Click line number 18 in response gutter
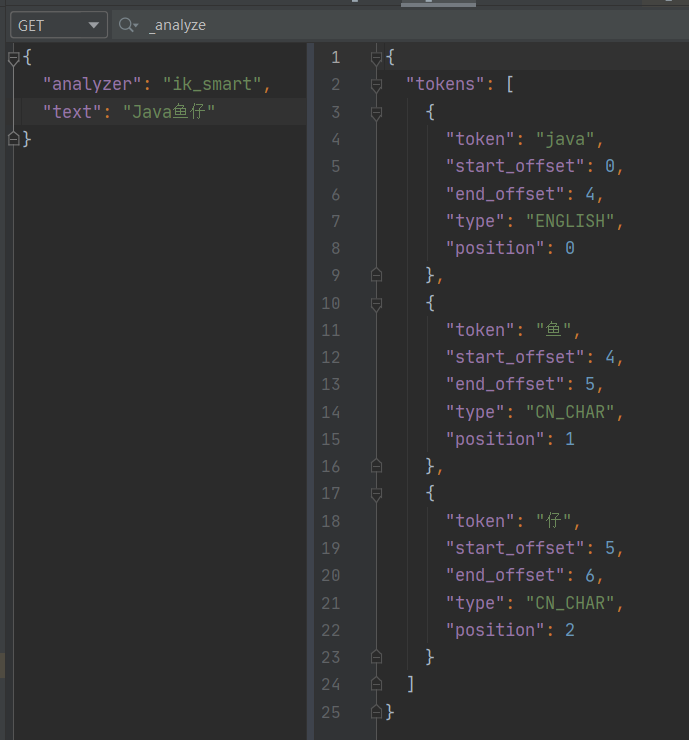689x740 pixels. pos(331,521)
